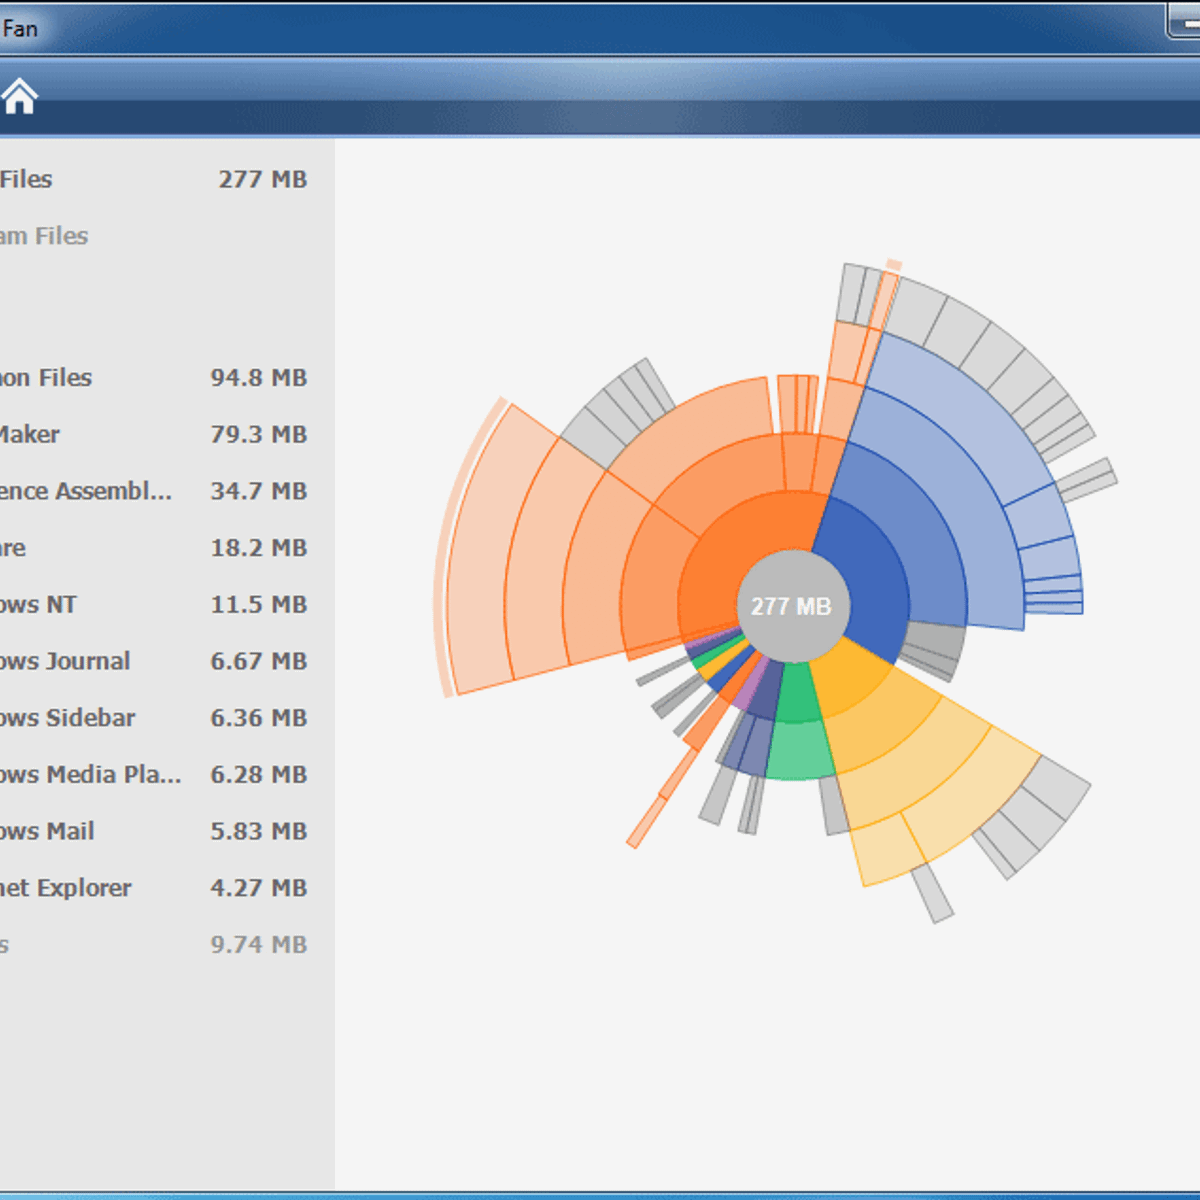Screen dimensions: 1200x1200
Task: Click the dark green segment below chart center
Action: pyautogui.click(x=798, y=697)
